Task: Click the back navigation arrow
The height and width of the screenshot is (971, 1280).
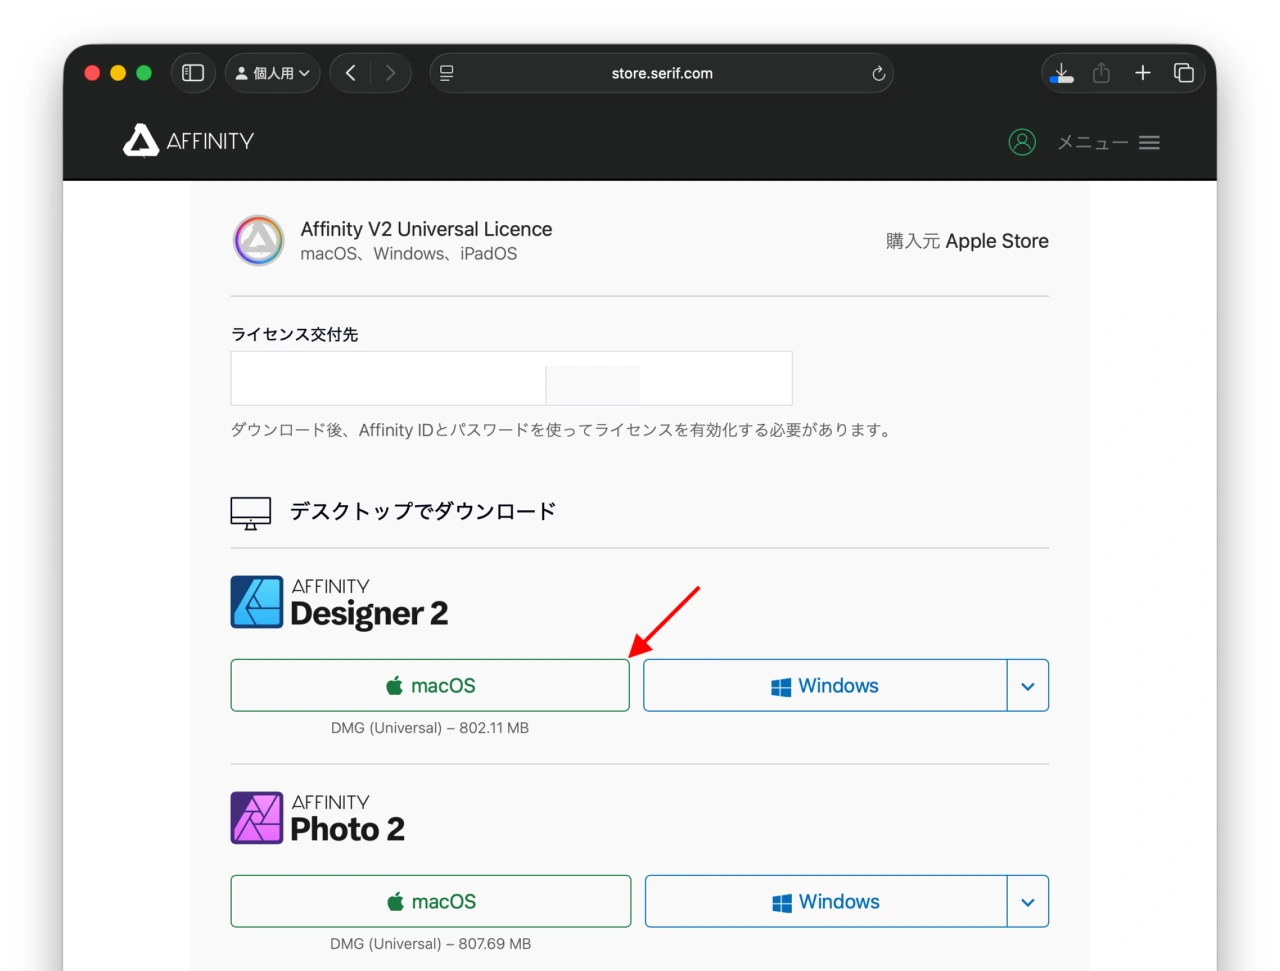Action: click(350, 73)
